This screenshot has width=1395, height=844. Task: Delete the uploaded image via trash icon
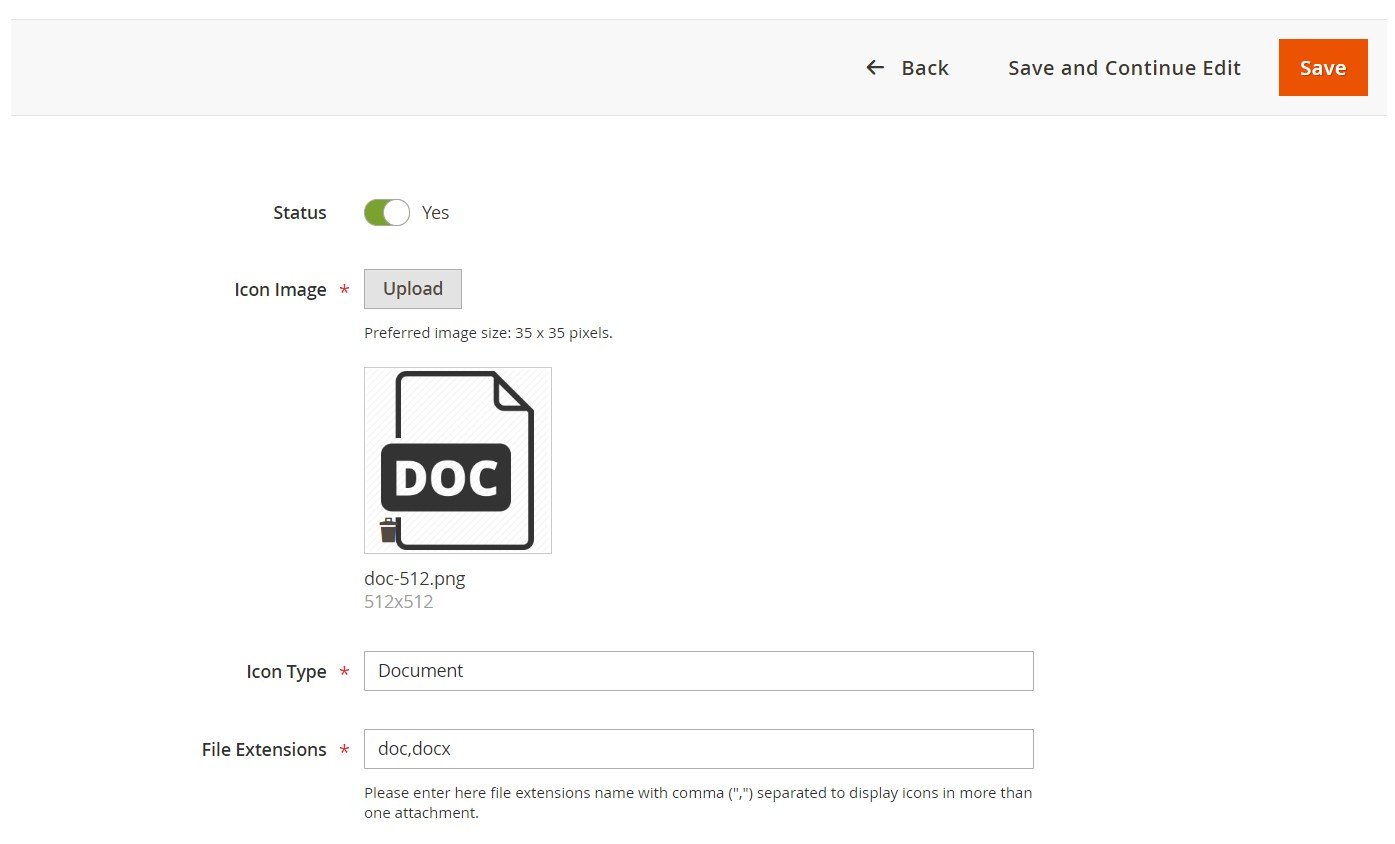pos(388,530)
